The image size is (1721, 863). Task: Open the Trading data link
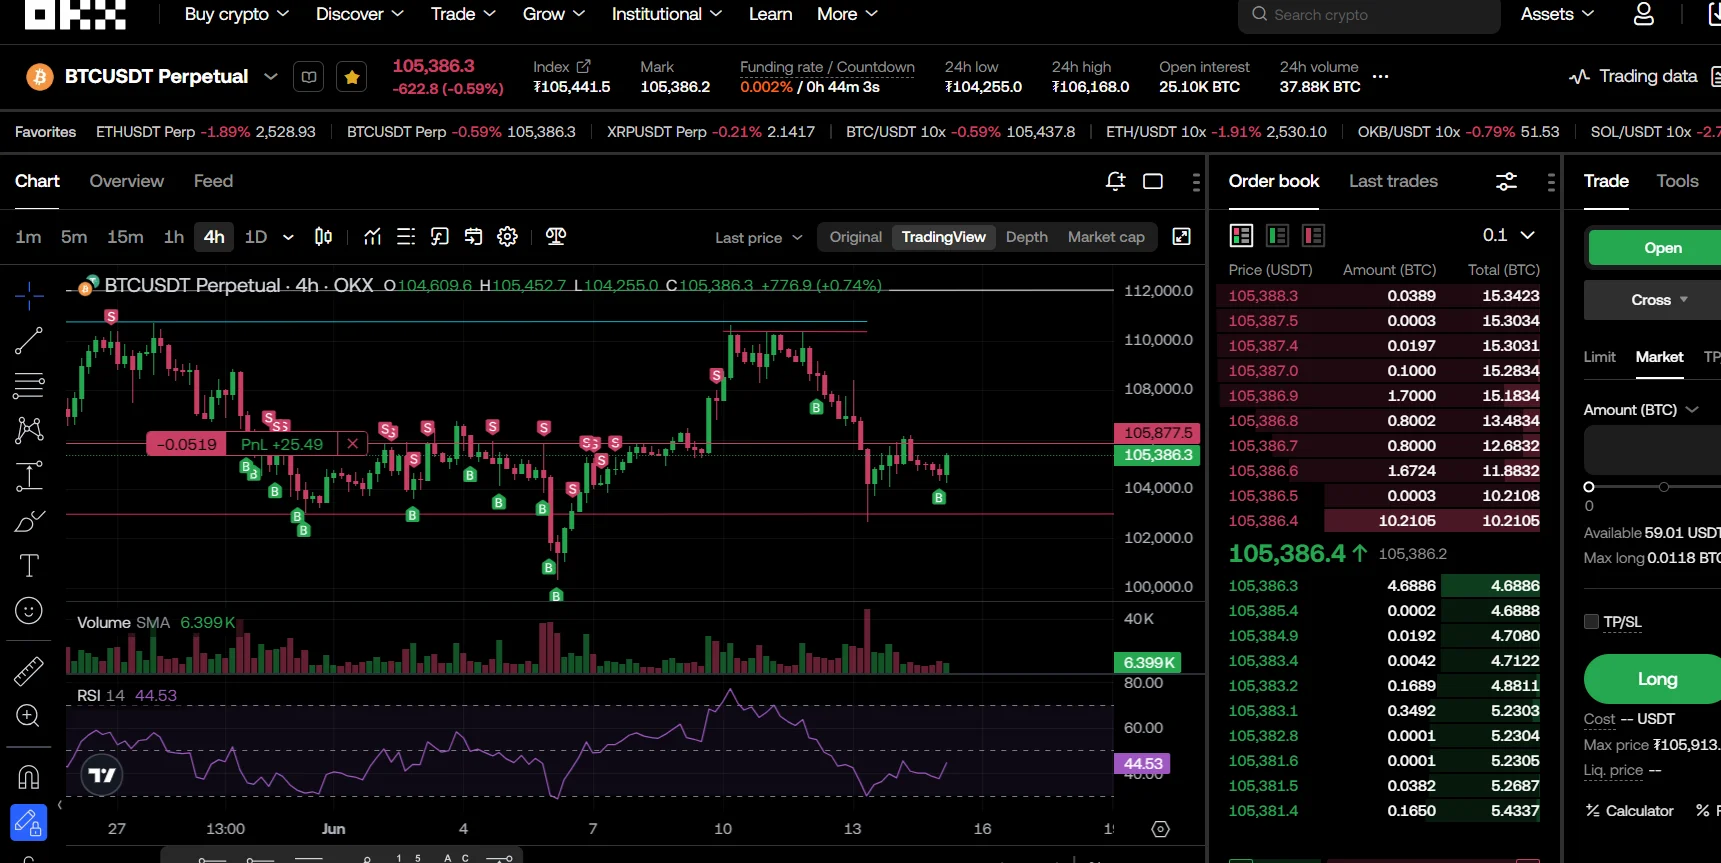coord(1633,76)
